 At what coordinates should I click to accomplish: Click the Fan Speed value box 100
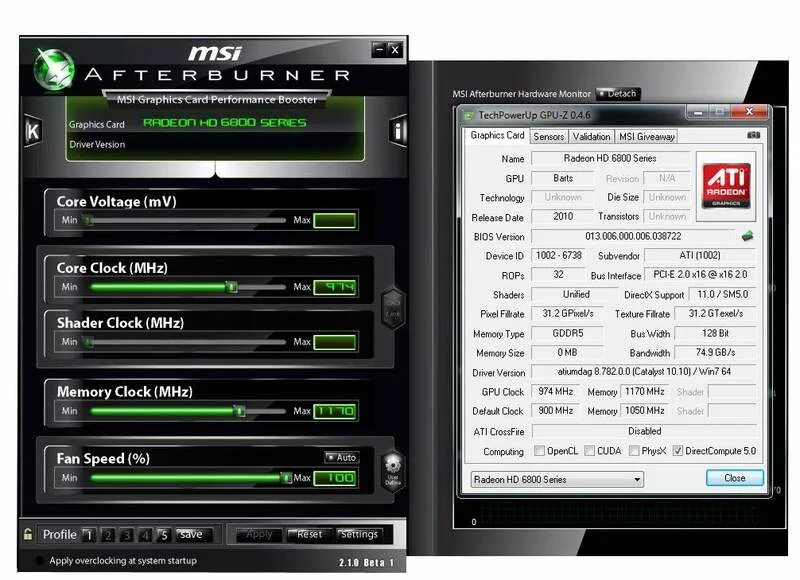(x=335, y=478)
